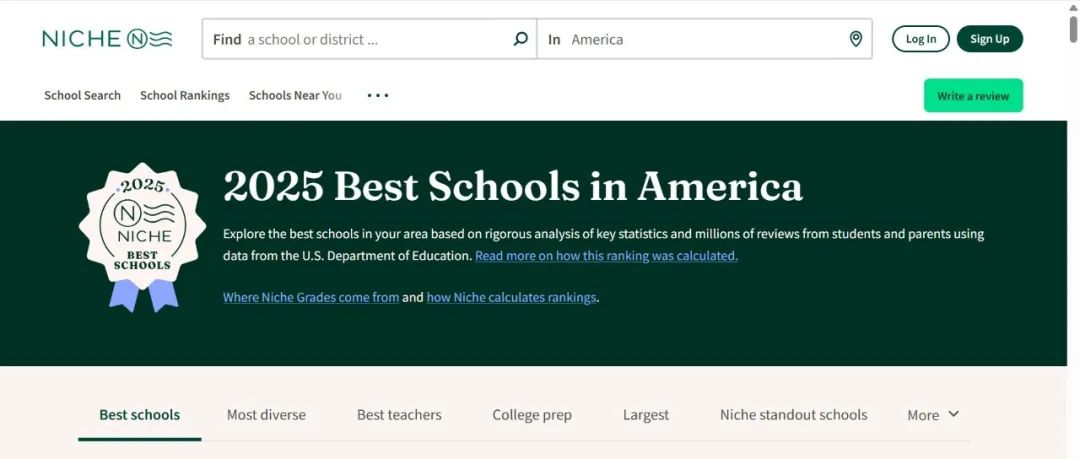Click the search magnifying glass icon
Viewport: 1080px width, 459px height.
(x=521, y=39)
